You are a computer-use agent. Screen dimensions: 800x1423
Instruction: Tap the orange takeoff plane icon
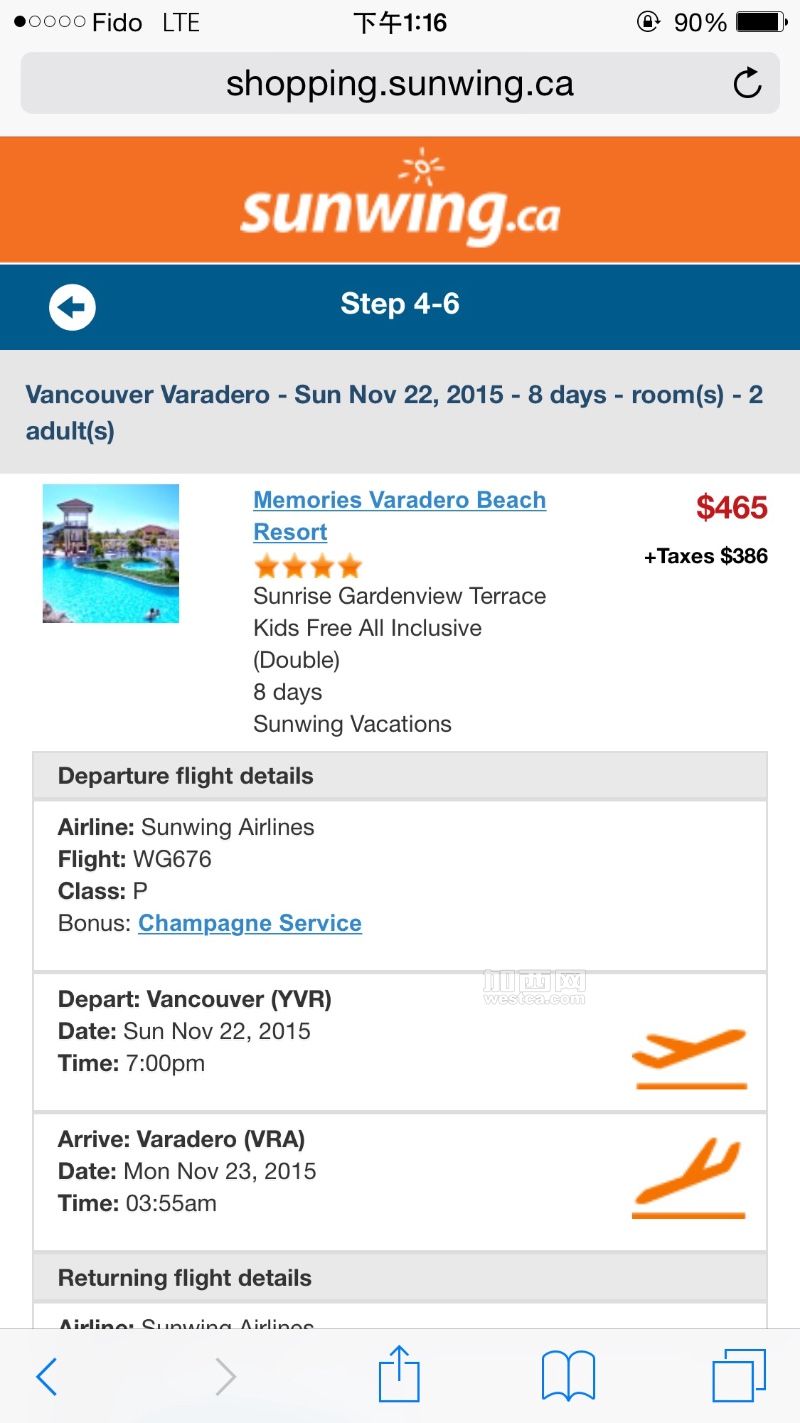tap(689, 1058)
